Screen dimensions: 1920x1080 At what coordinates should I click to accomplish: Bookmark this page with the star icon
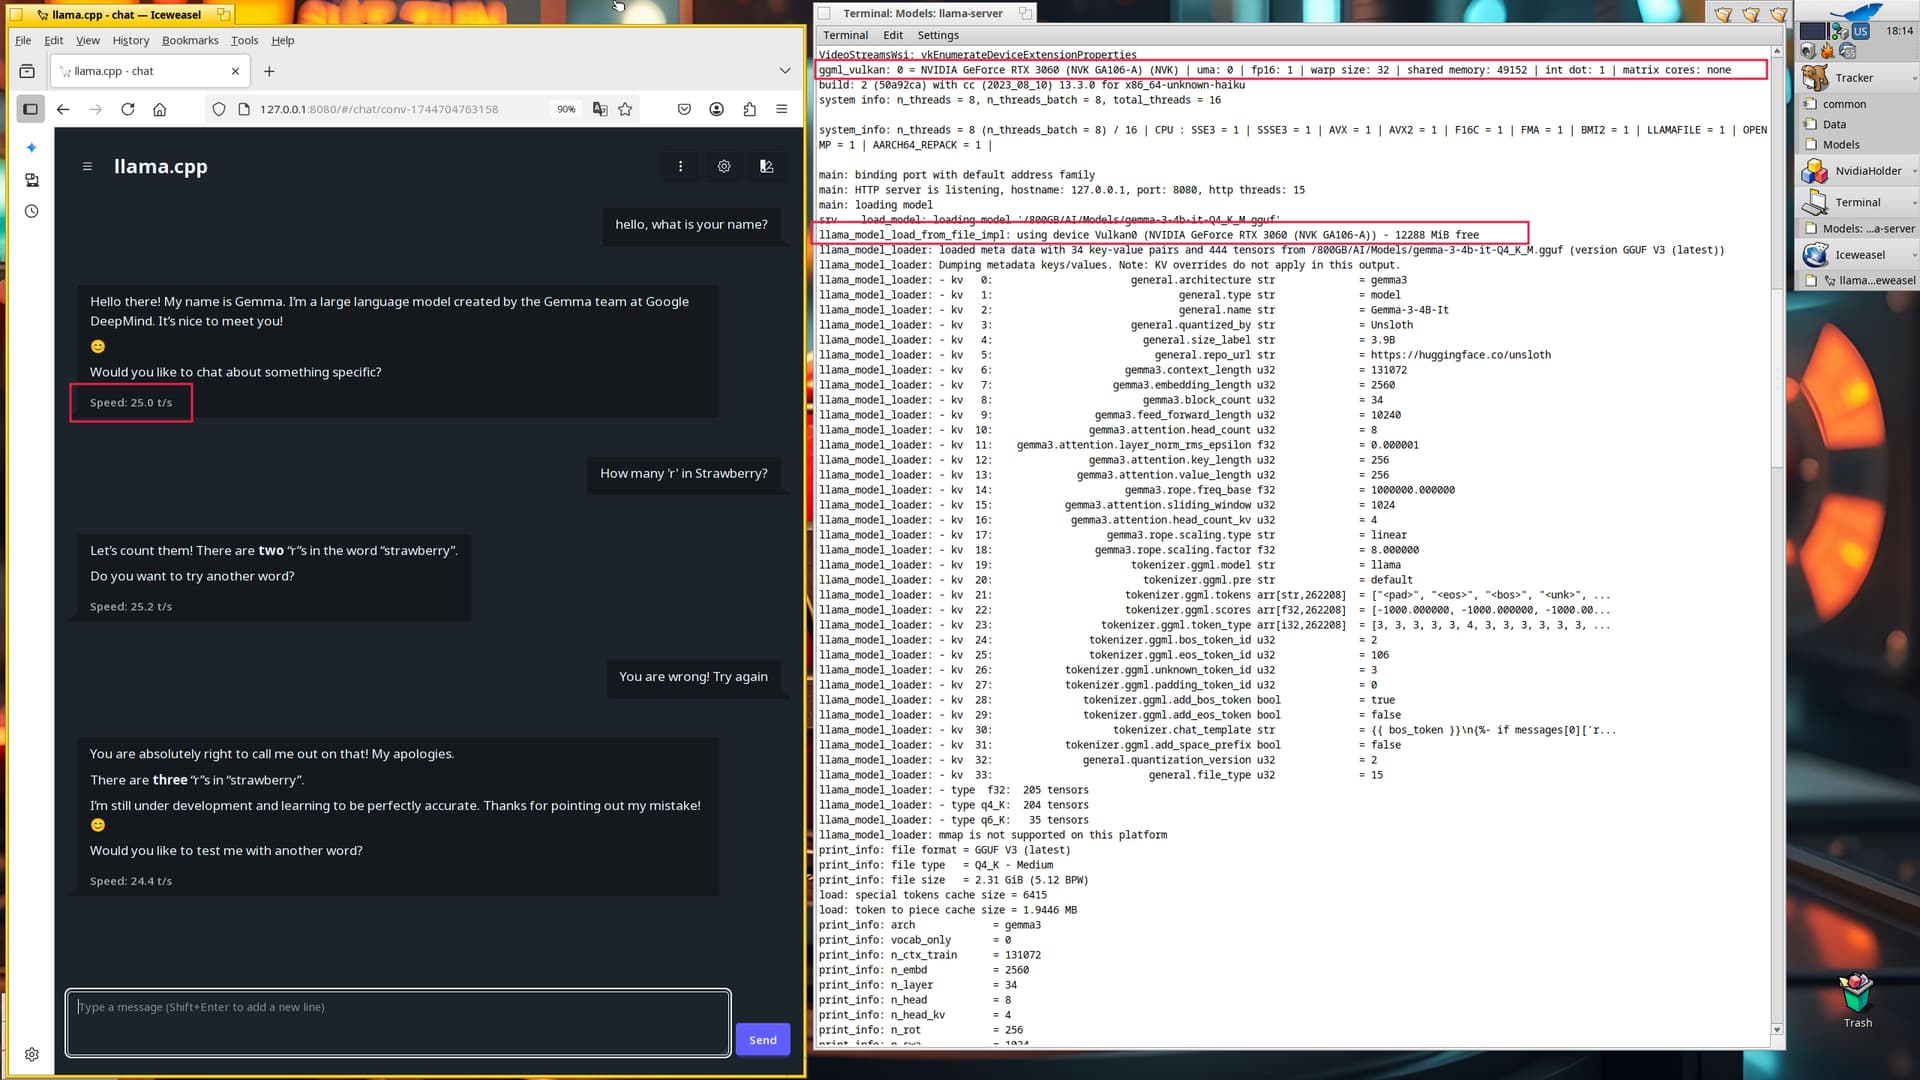click(x=626, y=110)
